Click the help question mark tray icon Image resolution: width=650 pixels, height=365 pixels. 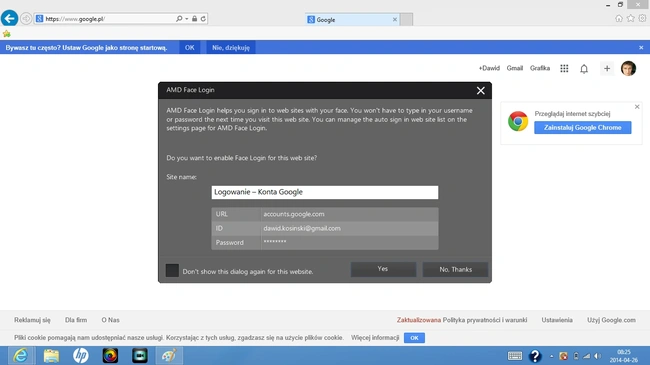pos(535,356)
